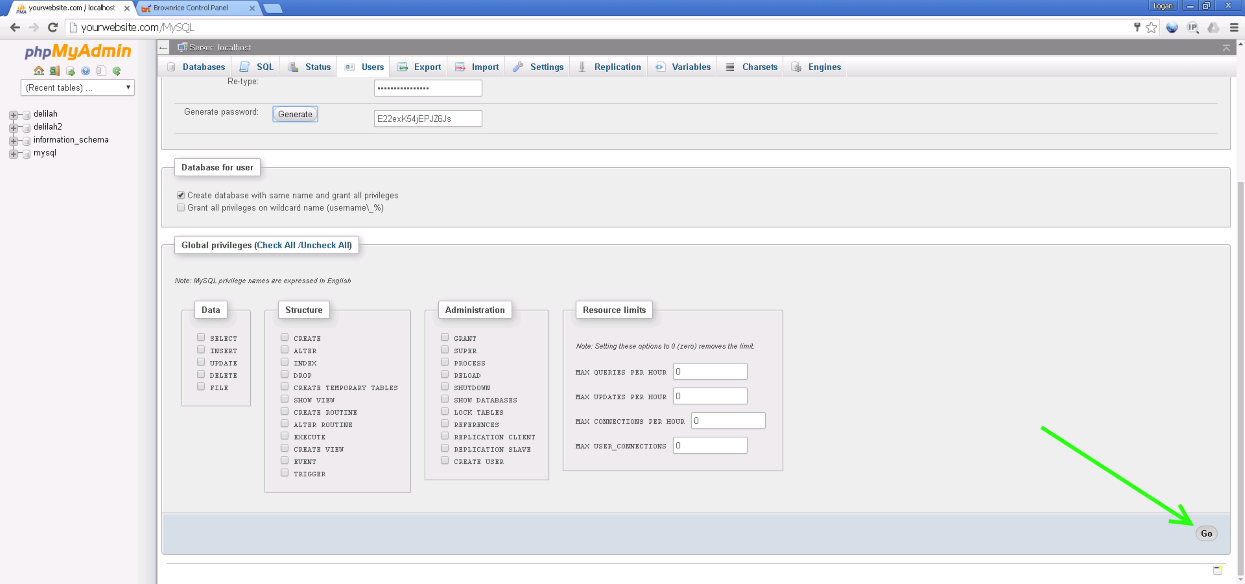Click the browser forward arrow

[33, 27]
